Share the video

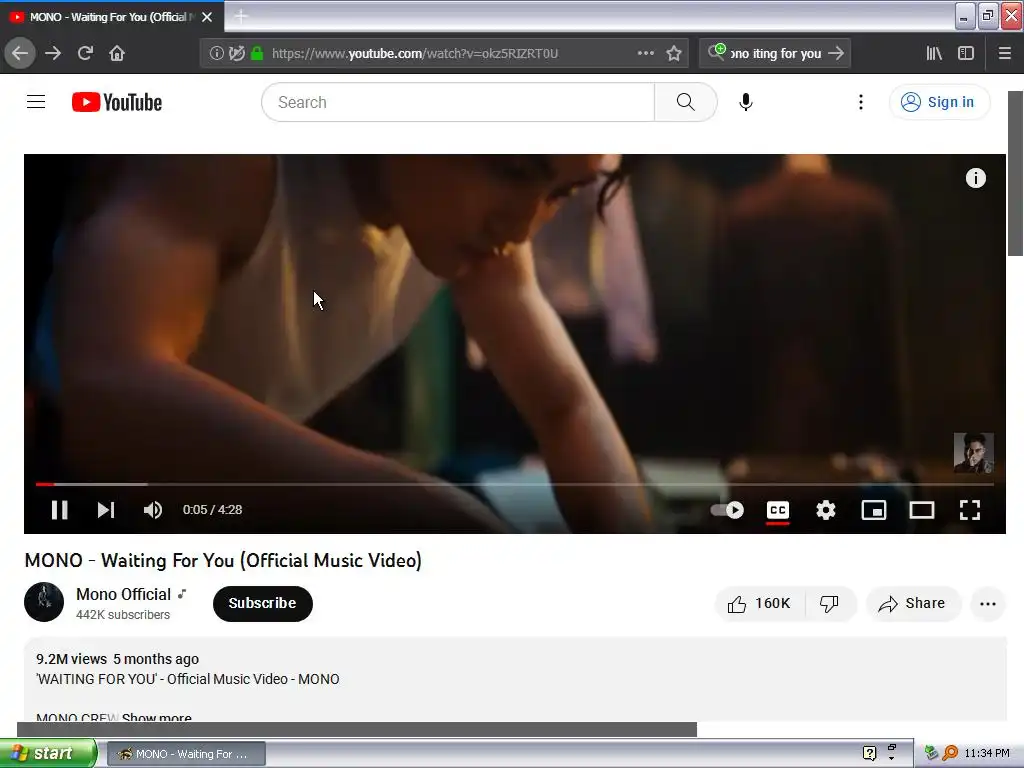(912, 603)
